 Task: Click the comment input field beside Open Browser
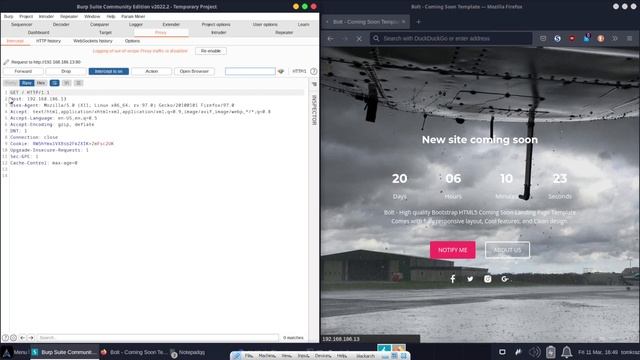pos(250,71)
